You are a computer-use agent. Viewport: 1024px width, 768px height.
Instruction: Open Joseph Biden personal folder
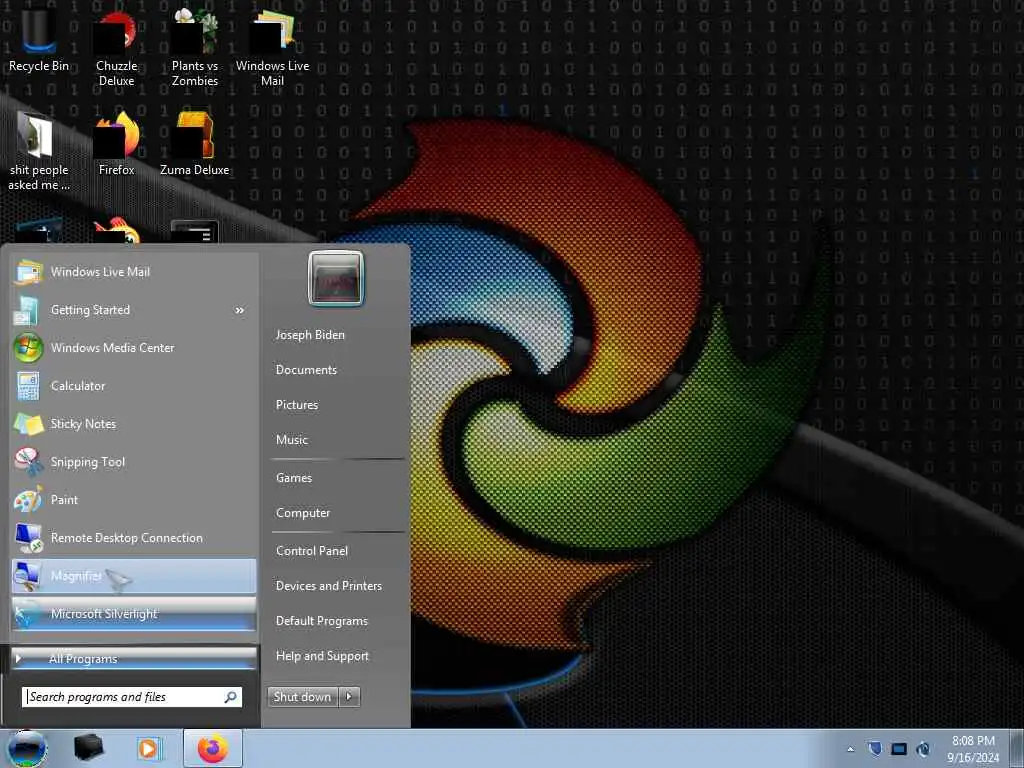[310, 335]
